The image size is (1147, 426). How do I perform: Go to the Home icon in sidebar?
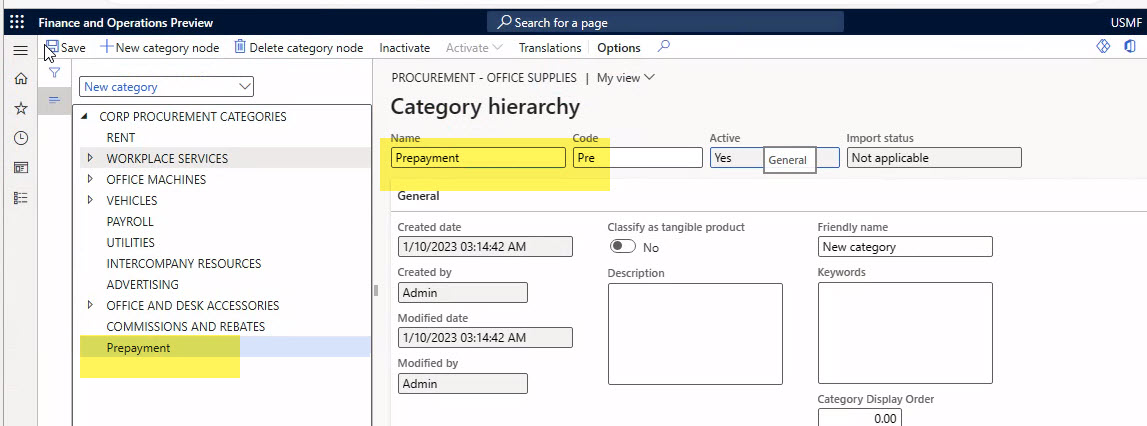point(20,78)
